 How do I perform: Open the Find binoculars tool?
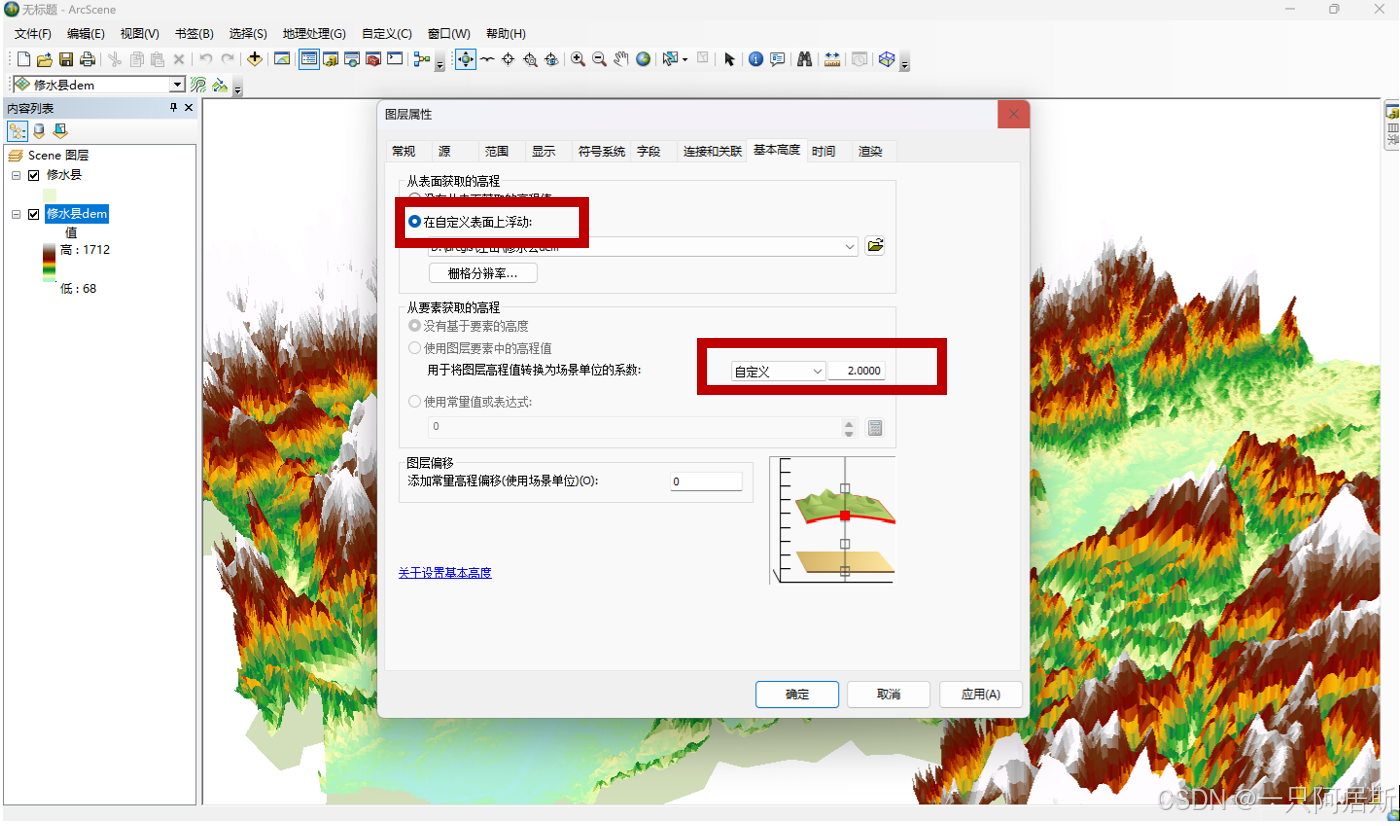coord(804,59)
